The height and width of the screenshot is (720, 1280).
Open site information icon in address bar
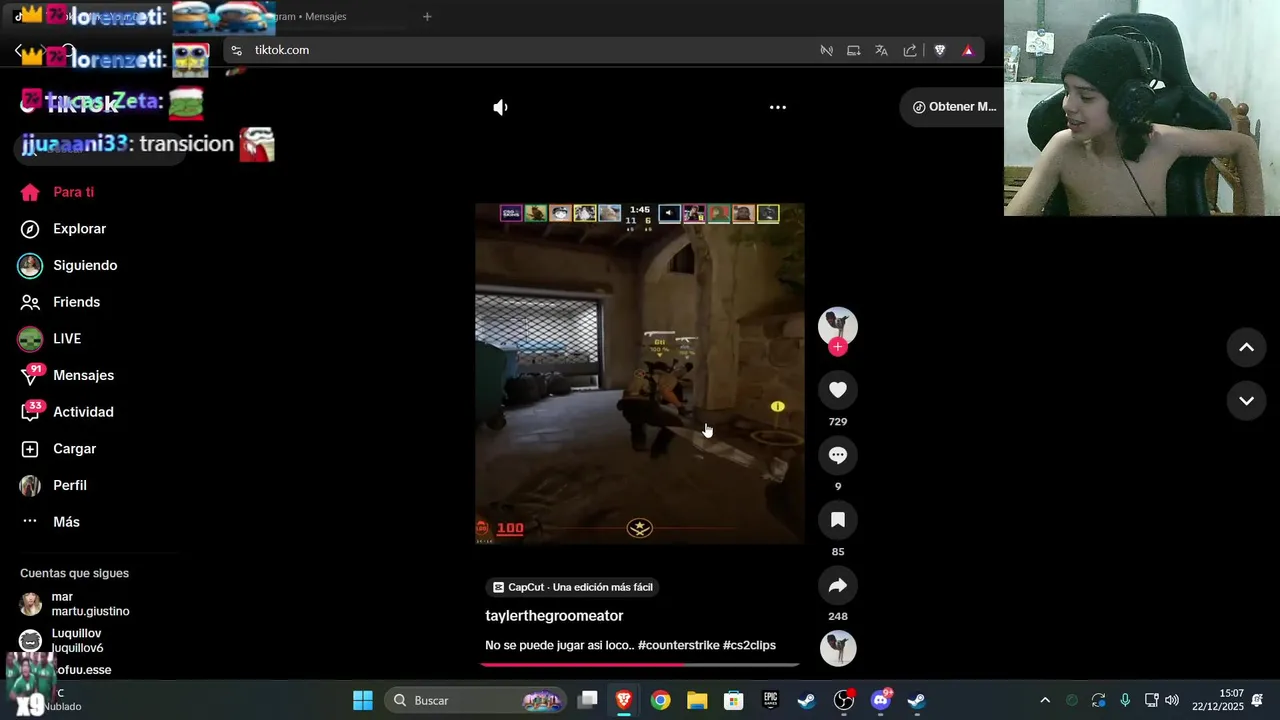(236, 50)
